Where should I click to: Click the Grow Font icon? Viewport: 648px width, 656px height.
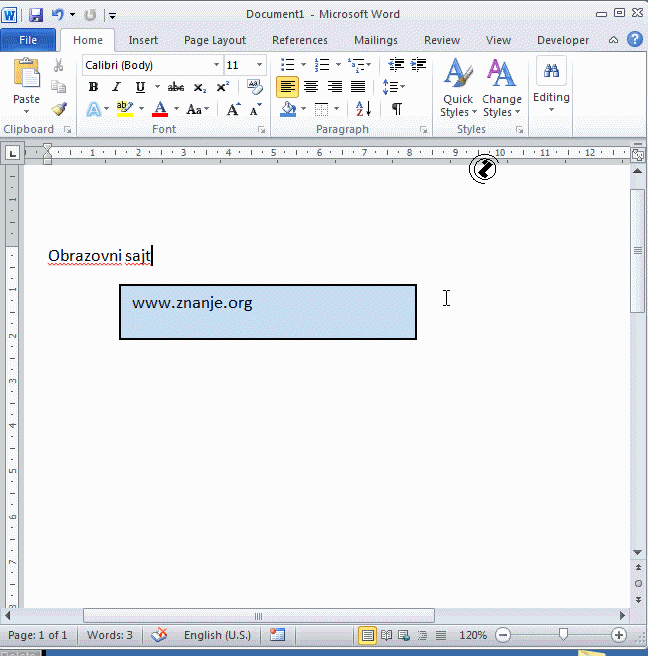pos(232,109)
